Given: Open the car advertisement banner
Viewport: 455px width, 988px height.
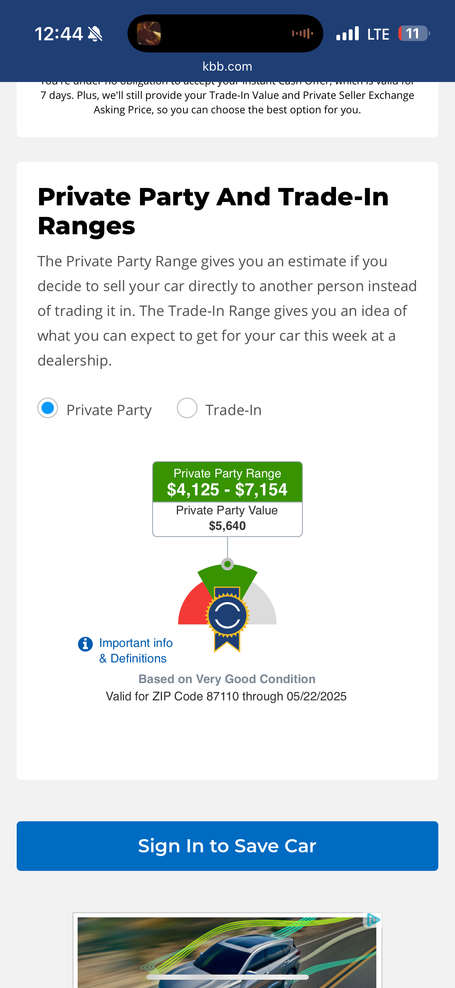Looking at the screenshot, I should coord(227,950).
